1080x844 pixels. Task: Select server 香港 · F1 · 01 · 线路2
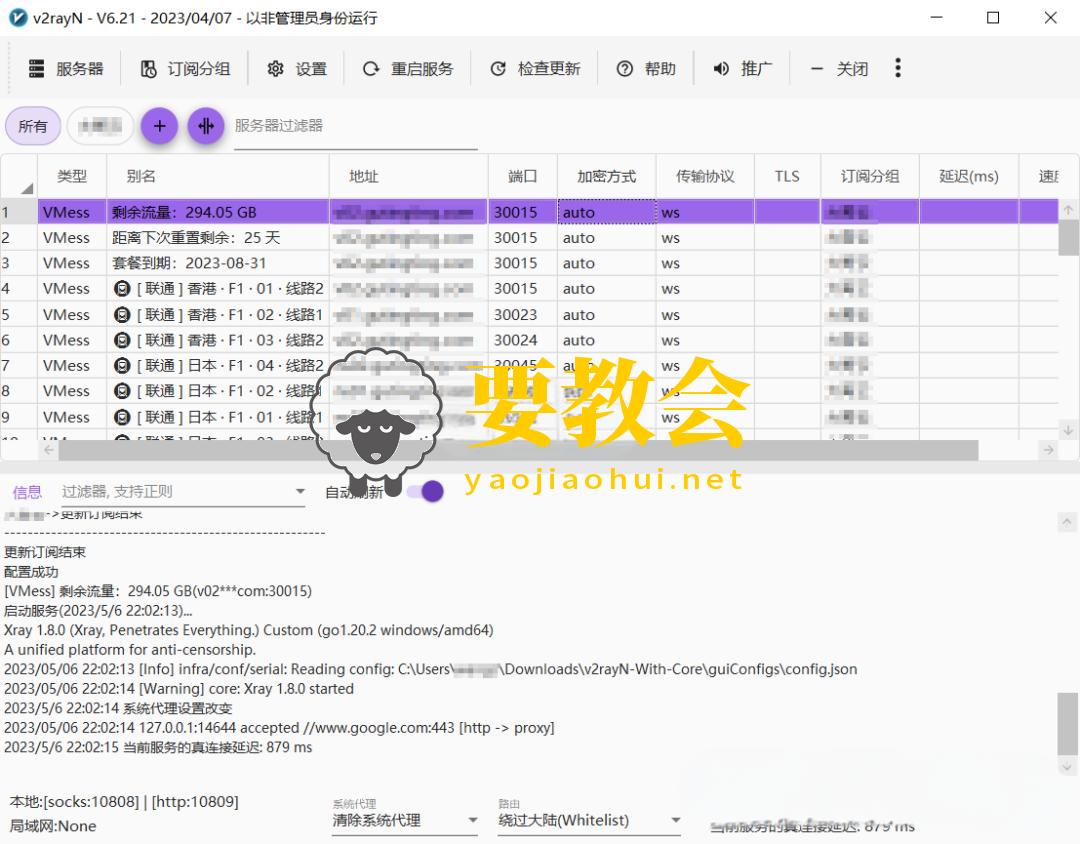(x=529, y=289)
